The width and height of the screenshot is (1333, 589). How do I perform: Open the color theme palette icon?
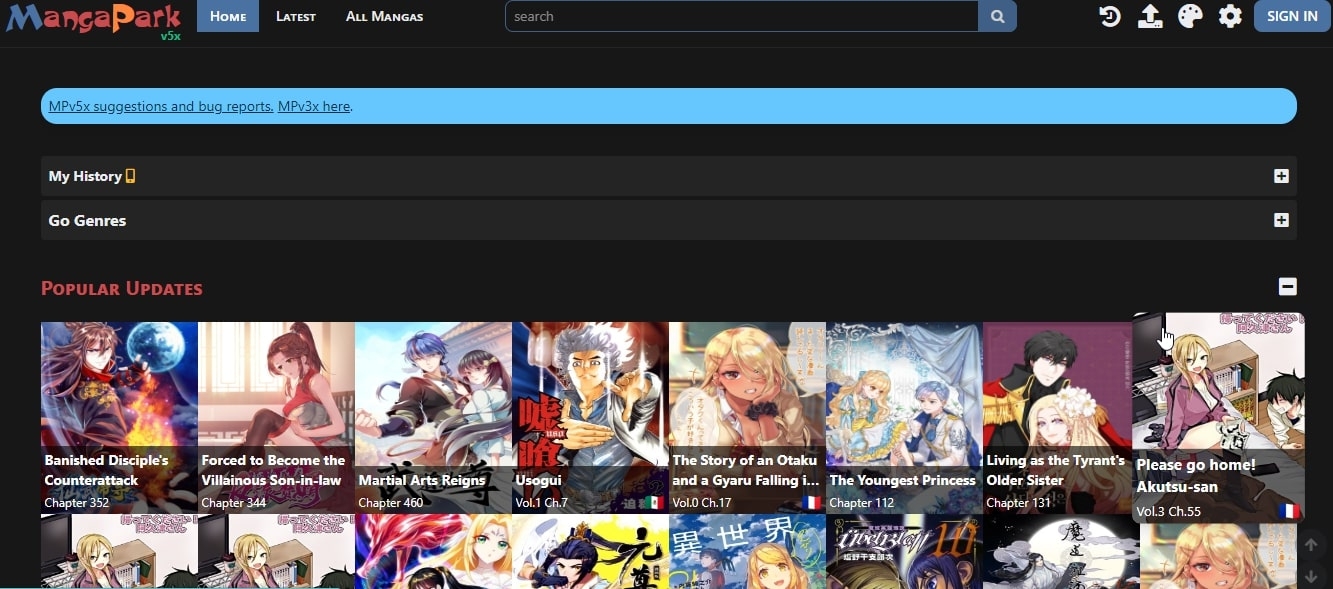[x=1190, y=16]
